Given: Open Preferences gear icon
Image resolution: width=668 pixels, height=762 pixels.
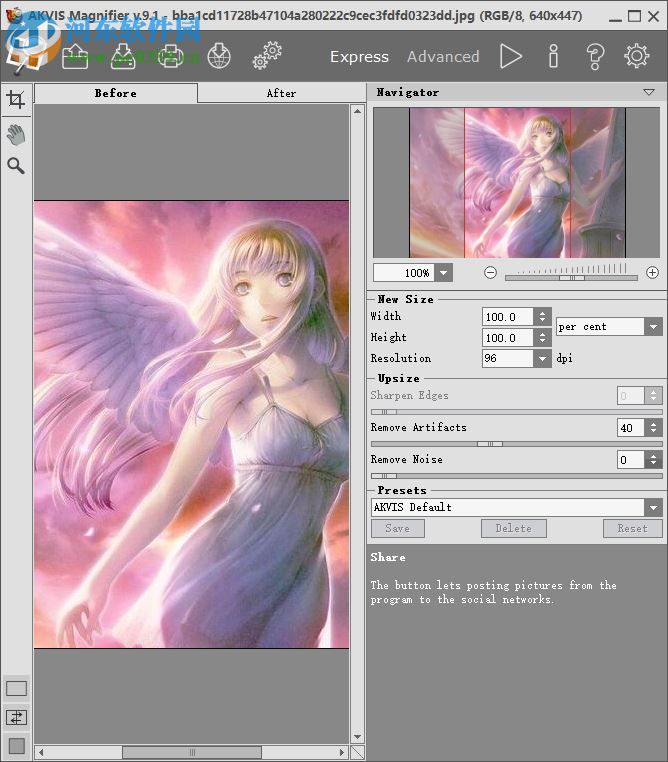Looking at the screenshot, I should click(x=637, y=56).
